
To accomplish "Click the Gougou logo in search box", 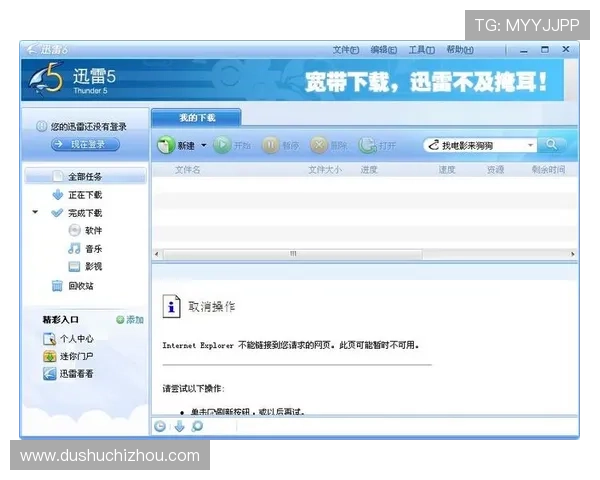I will click(x=434, y=145).
